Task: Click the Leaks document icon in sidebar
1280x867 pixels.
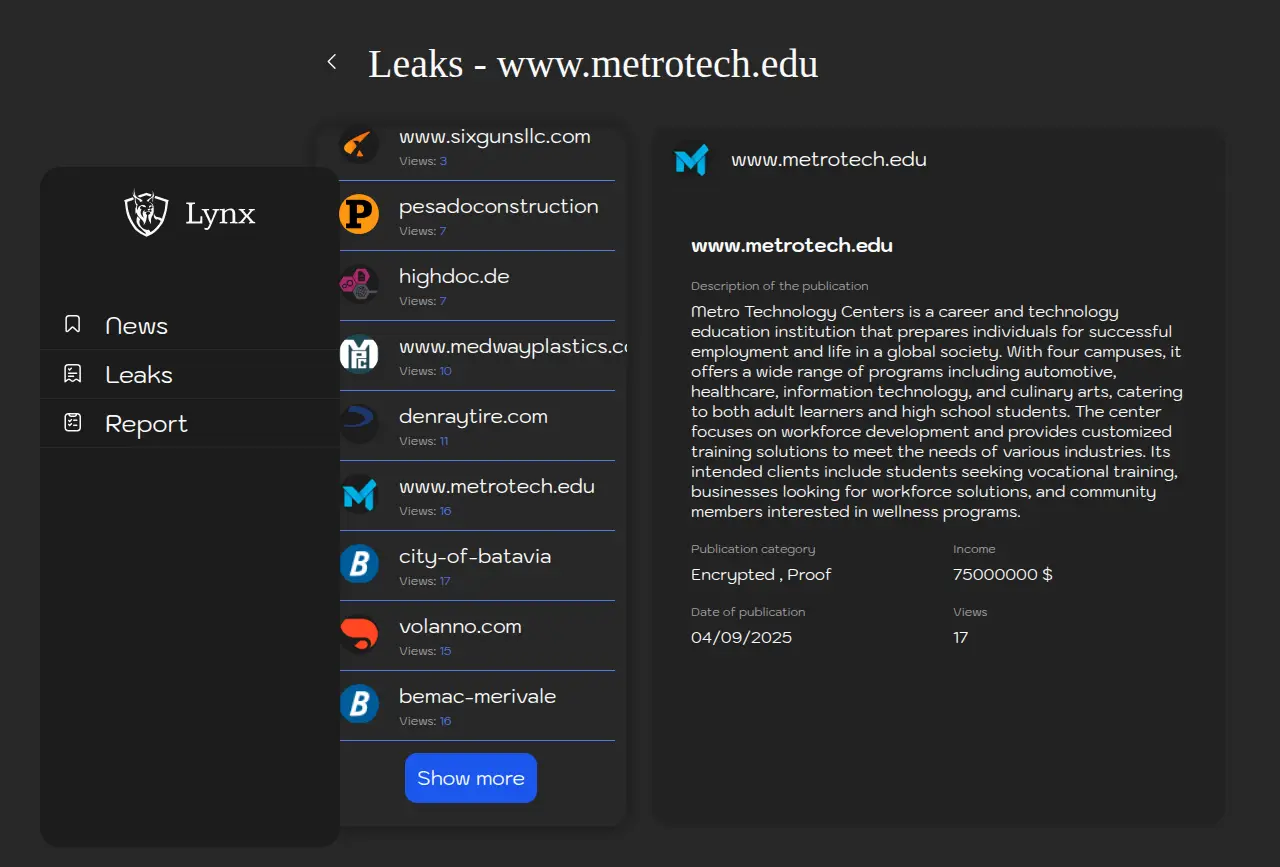Action: click(x=73, y=374)
